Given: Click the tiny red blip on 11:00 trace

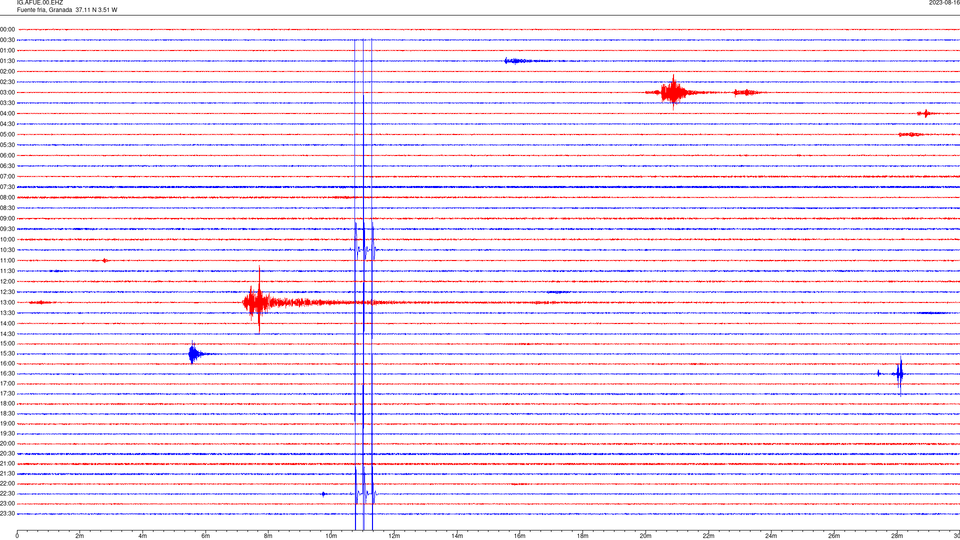Looking at the screenshot, I should (x=105, y=261).
